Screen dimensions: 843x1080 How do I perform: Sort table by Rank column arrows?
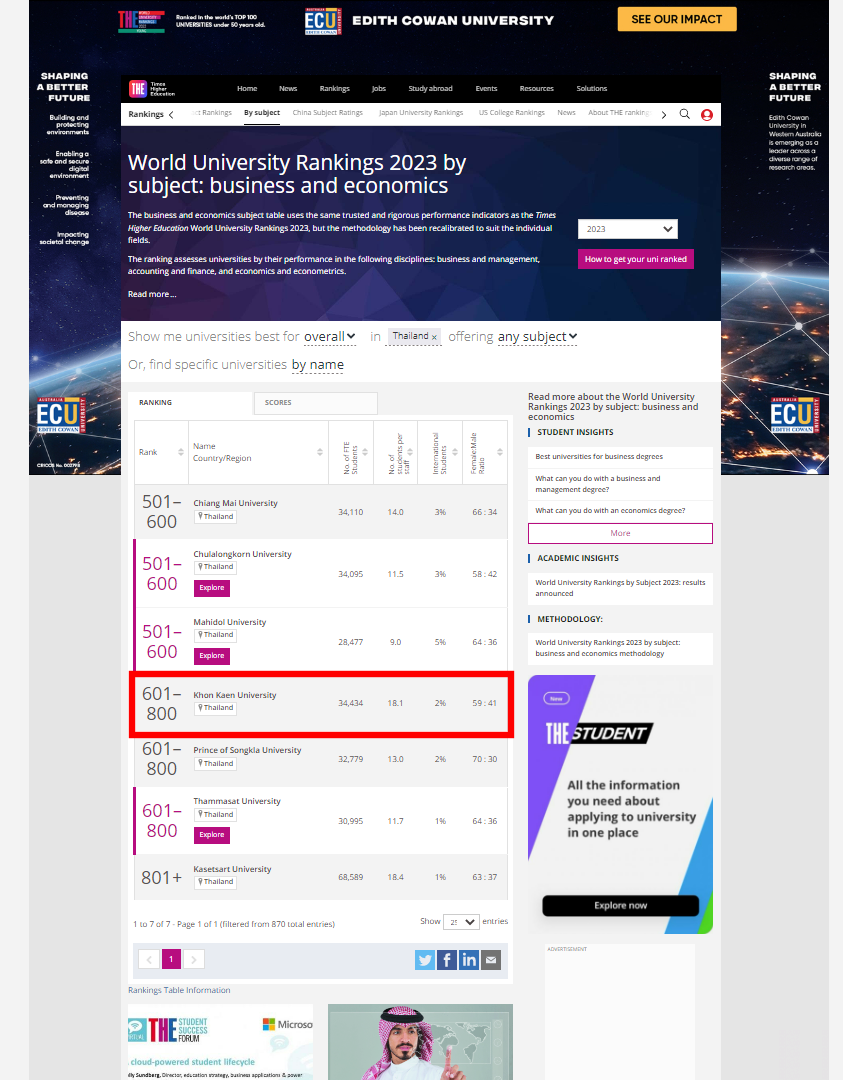coord(181,452)
